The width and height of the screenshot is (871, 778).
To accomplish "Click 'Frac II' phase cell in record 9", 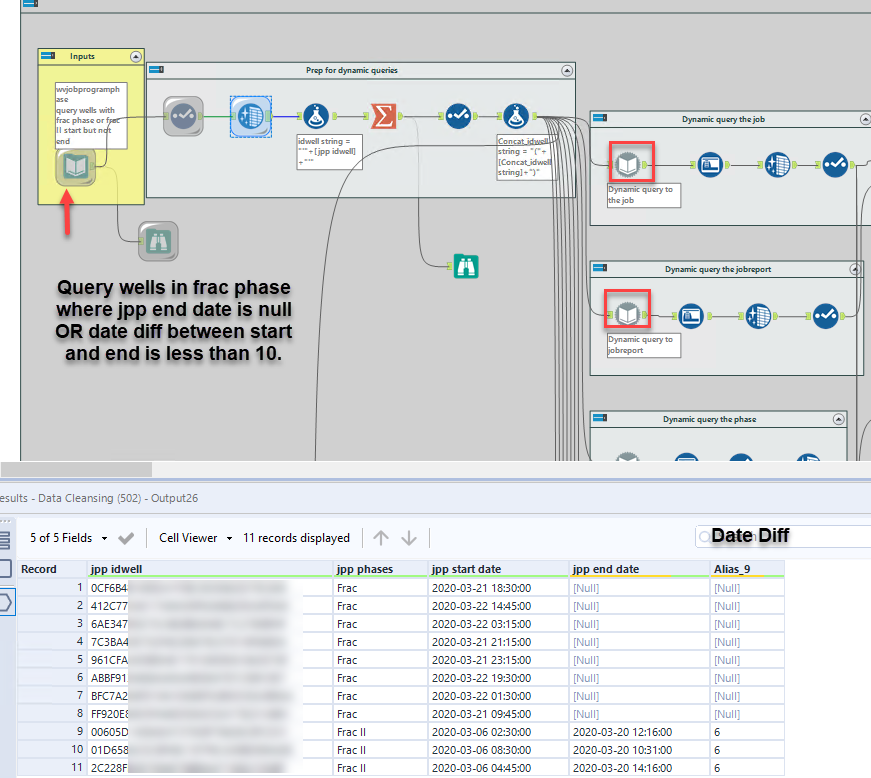I will click(x=381, y=732).
